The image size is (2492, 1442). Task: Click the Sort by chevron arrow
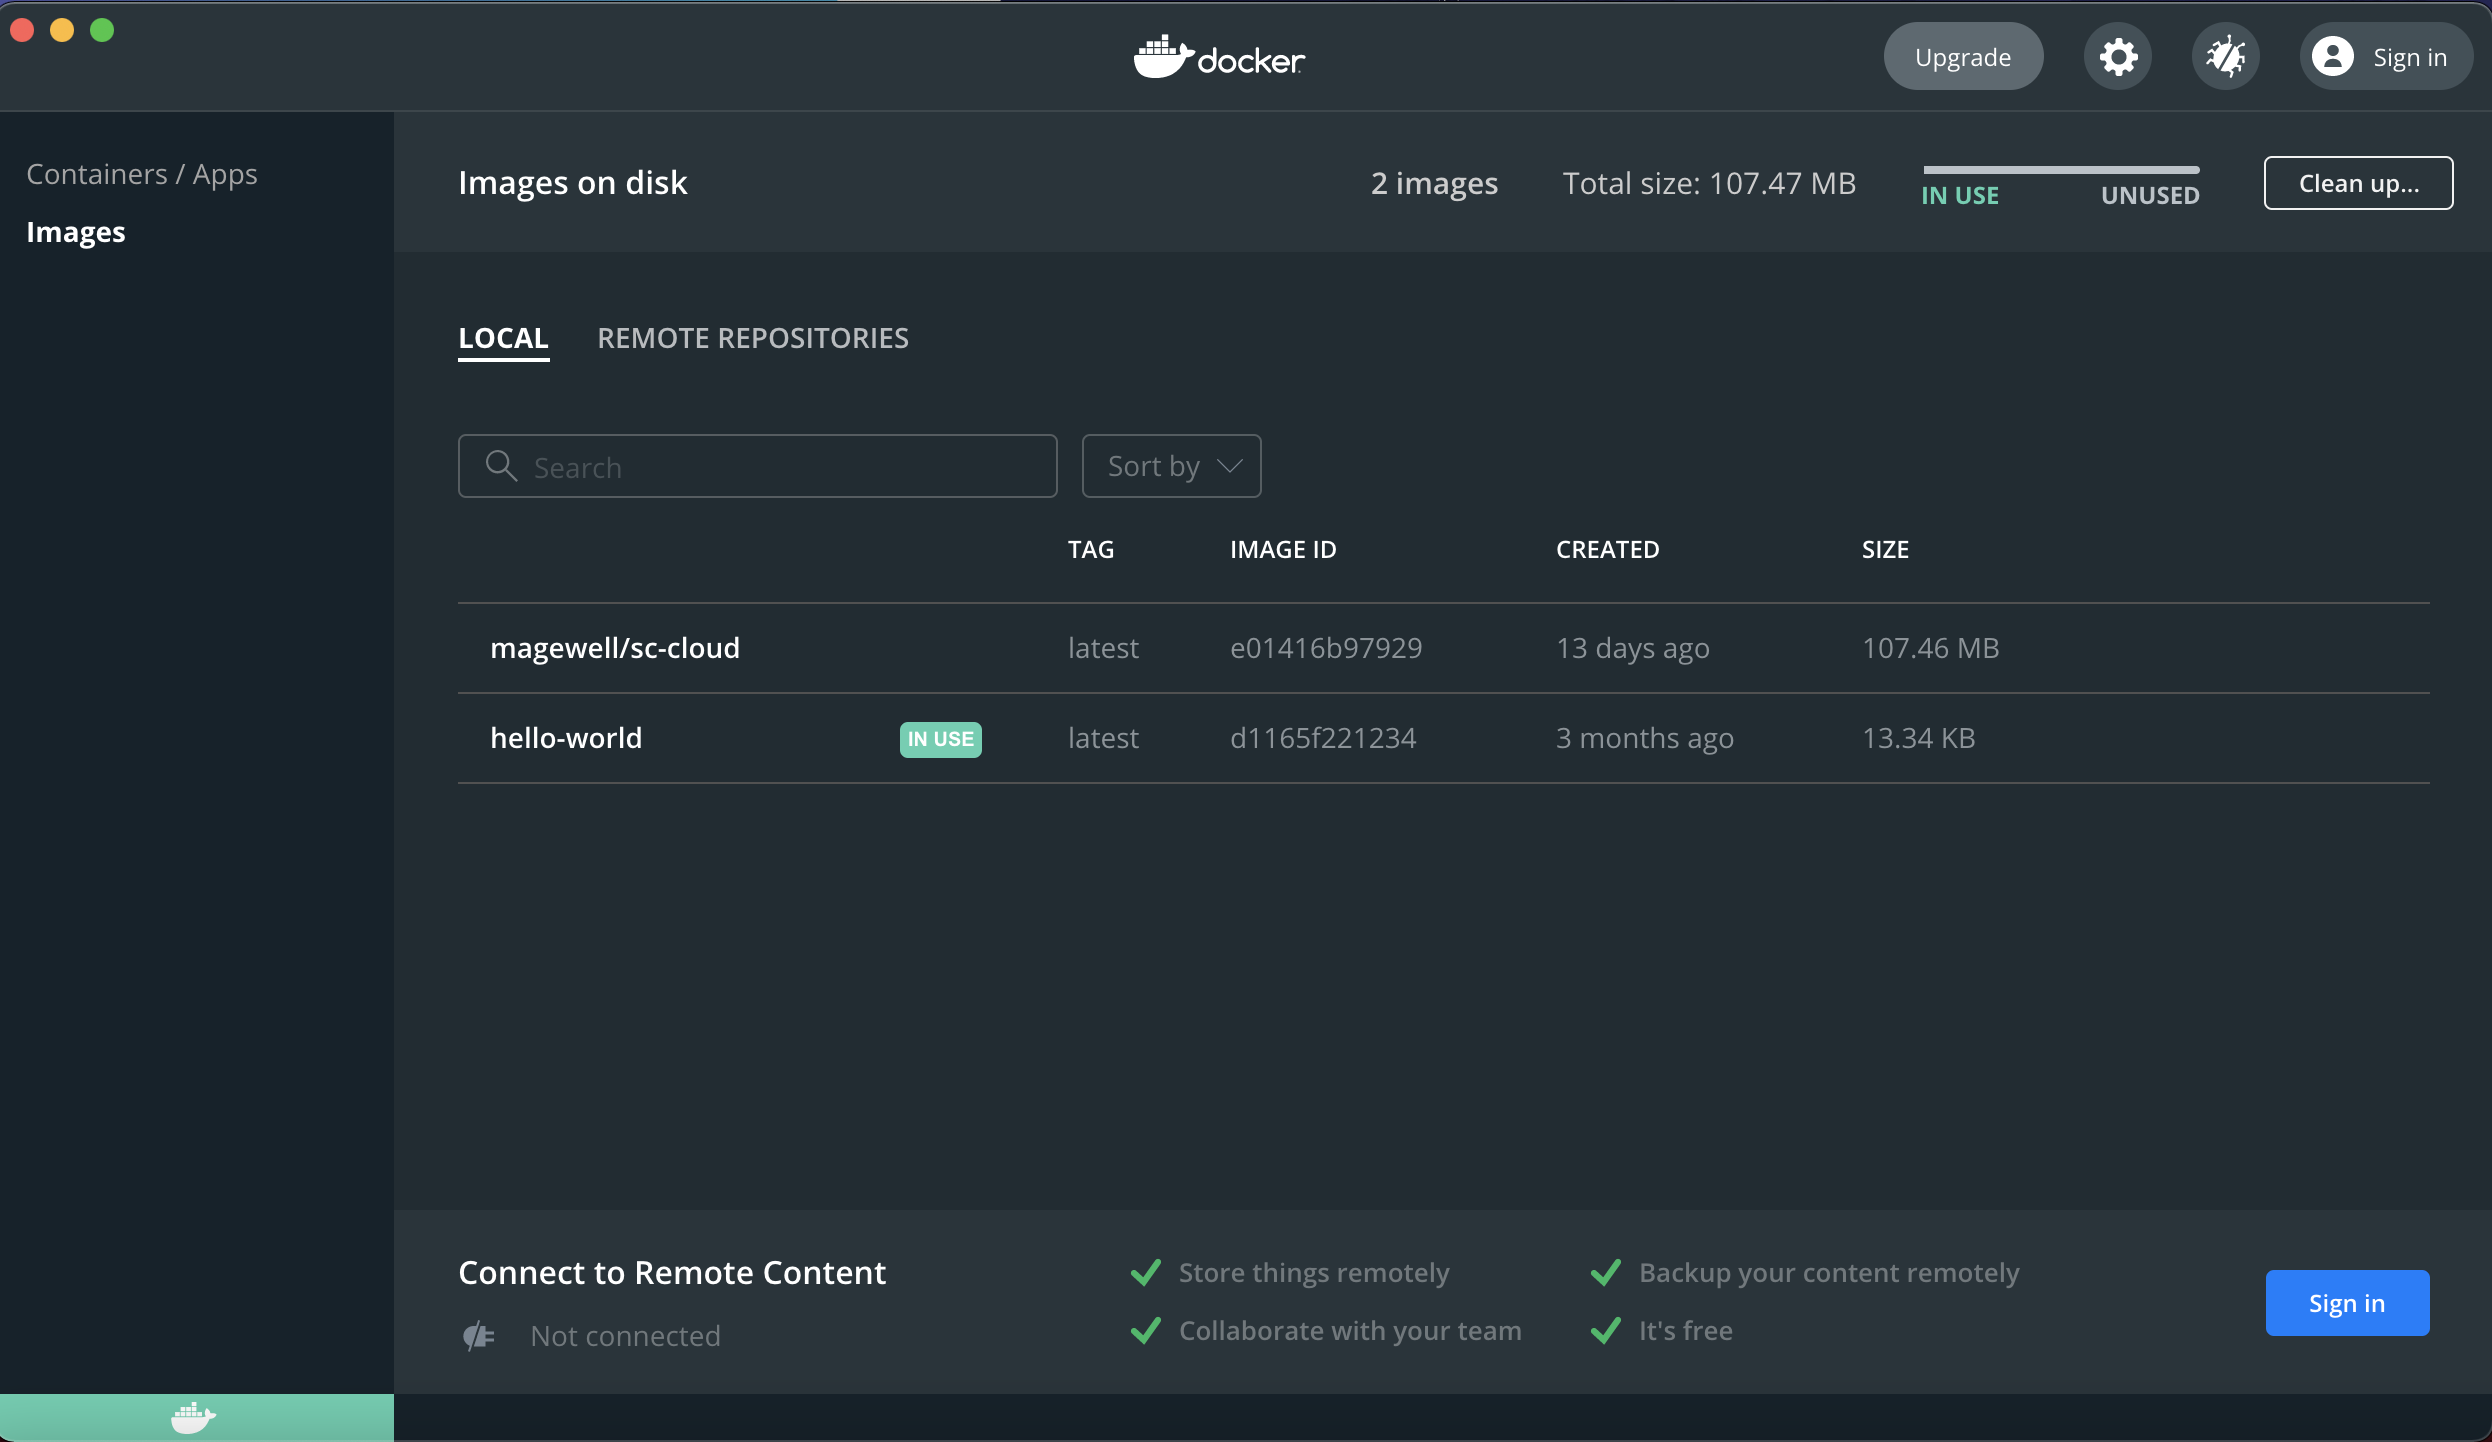[1230, 466]
